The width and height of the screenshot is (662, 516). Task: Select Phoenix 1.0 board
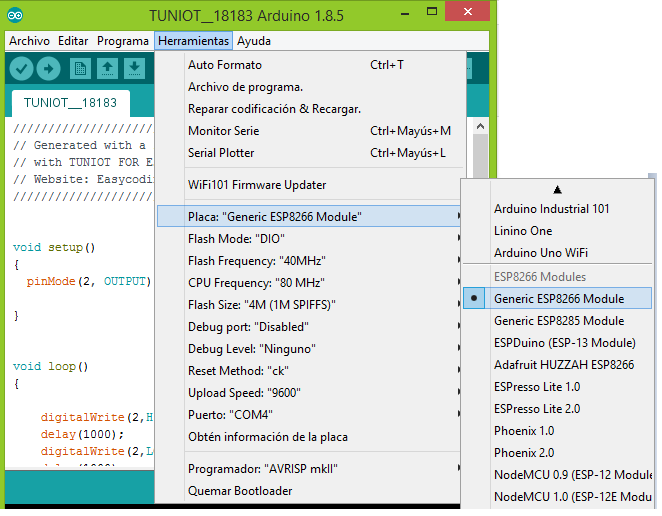(x=557, y=431)
